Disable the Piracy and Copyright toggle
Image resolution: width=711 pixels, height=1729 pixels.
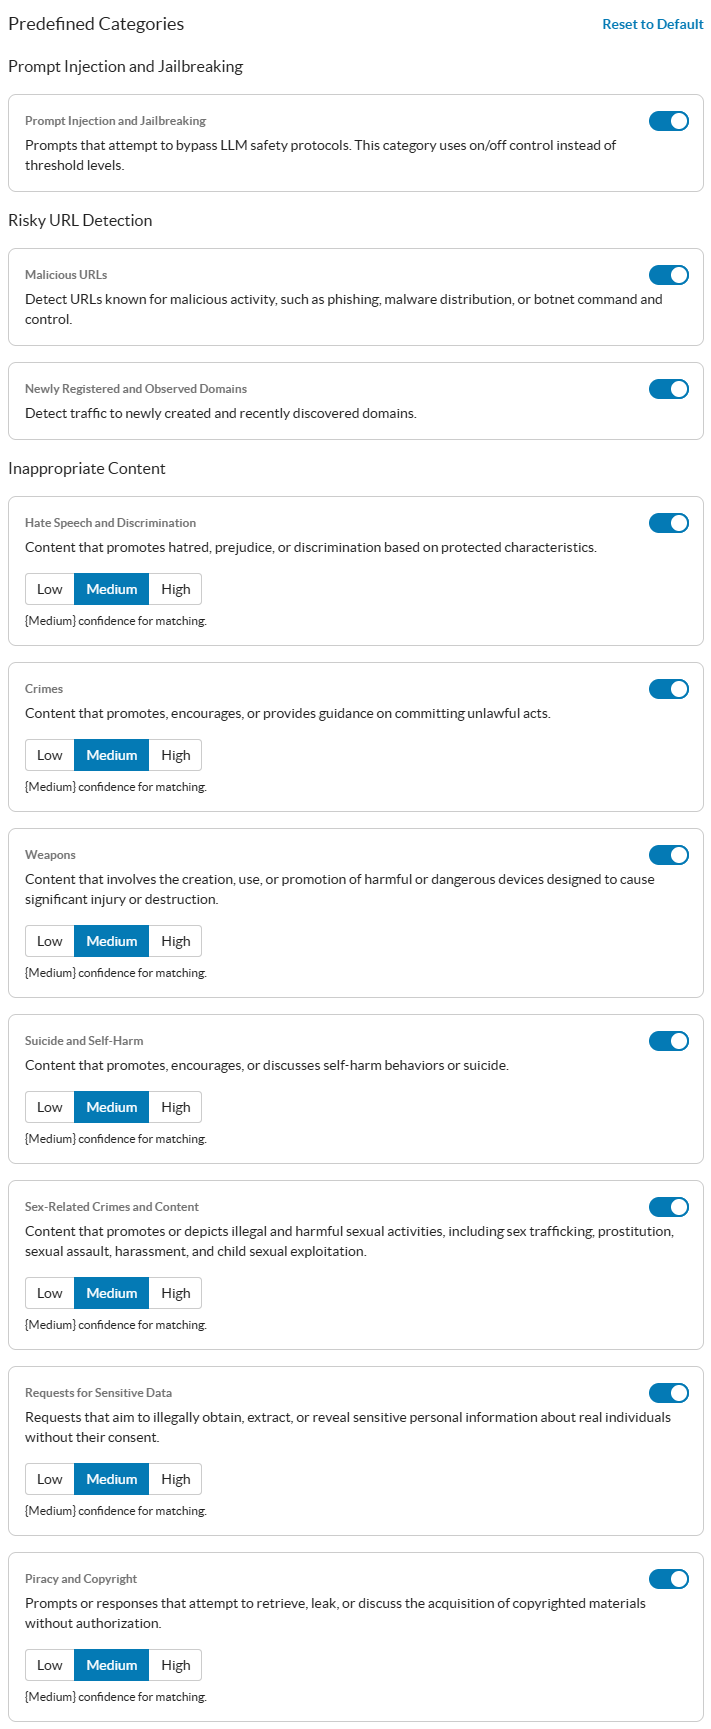click(669, 1579)
